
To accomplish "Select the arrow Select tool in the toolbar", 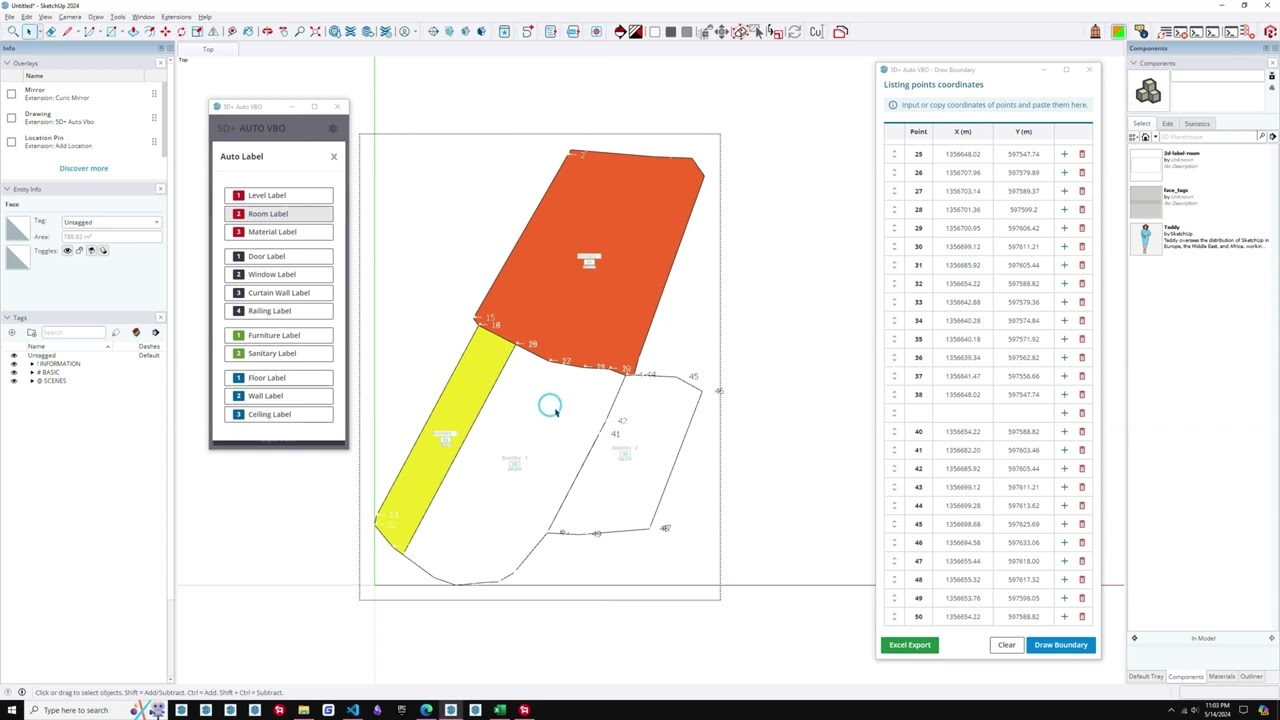I will (x=29, y=32).
